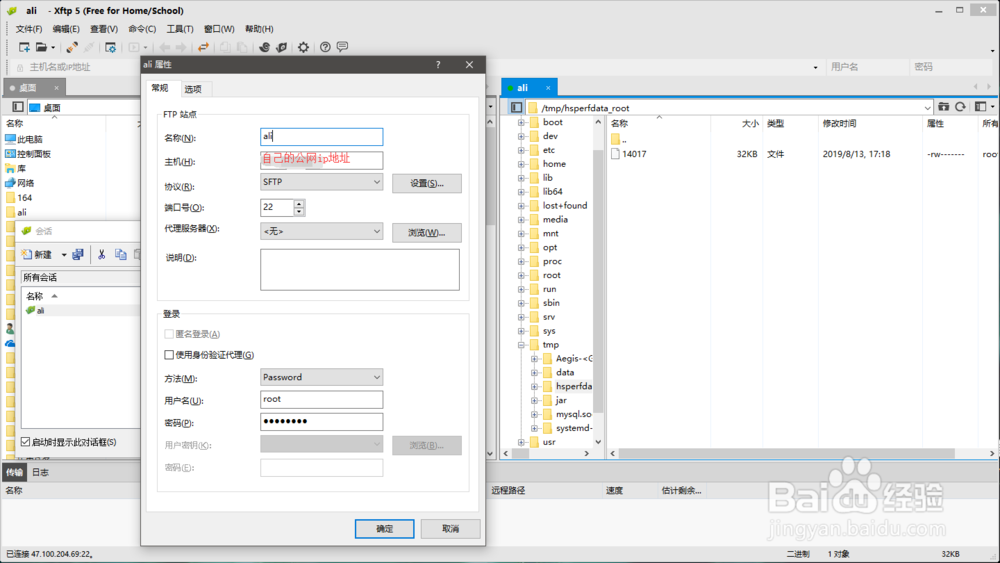This screenshot has width=1000, height=563.
Task: Click the orange transfer arrows icon
Action: pyautogui.click(x=203, y=47)
